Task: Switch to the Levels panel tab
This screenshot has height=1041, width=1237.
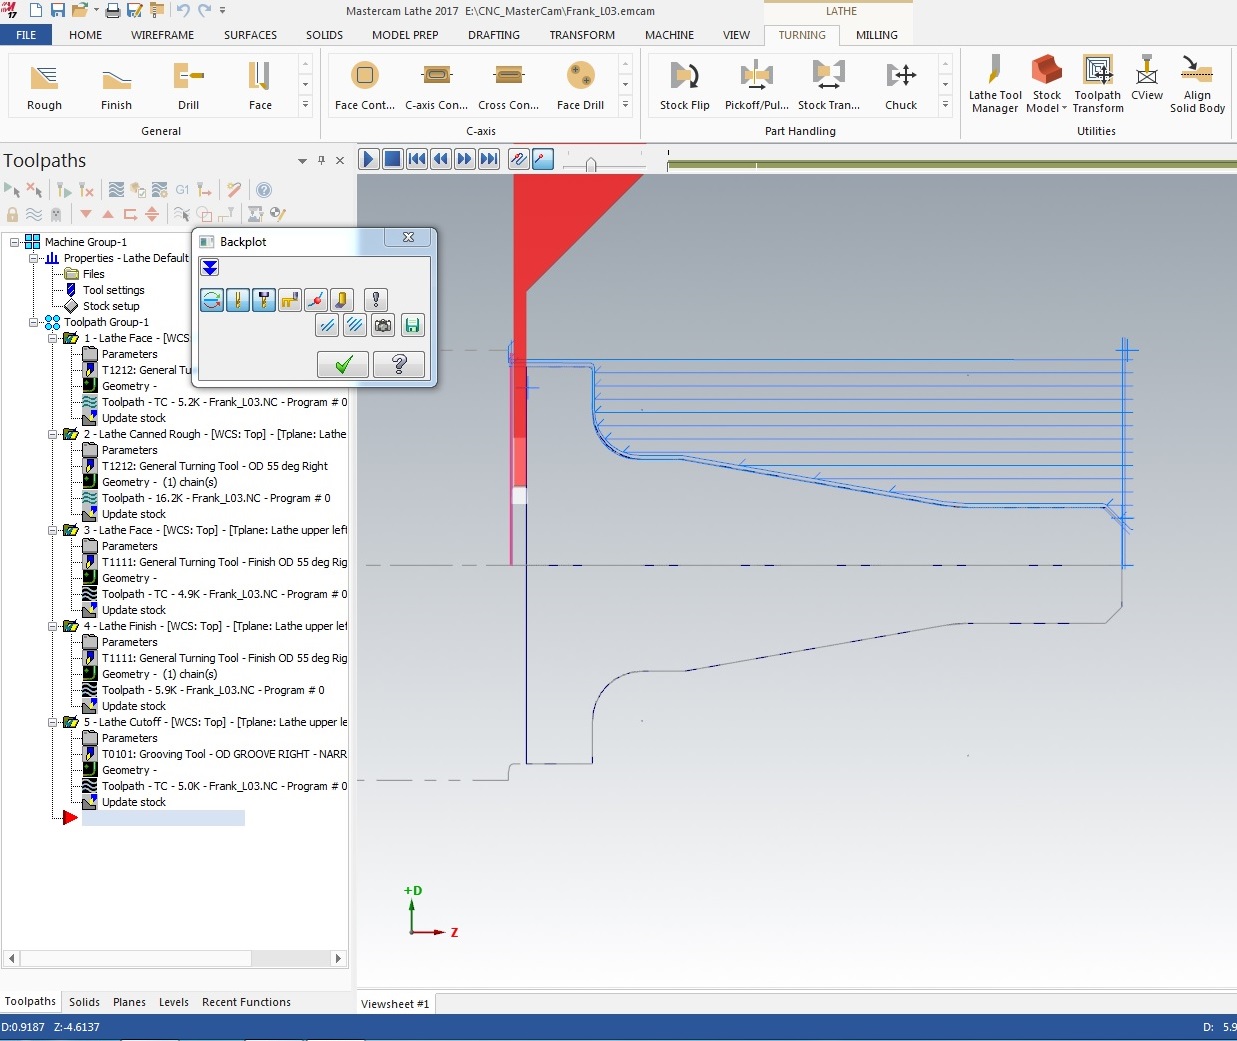Action: [x=173, y=1002]
